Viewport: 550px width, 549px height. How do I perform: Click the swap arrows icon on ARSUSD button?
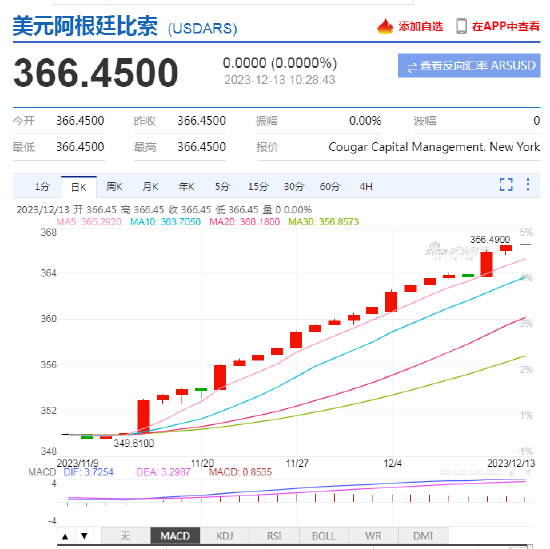pos(412,67)
